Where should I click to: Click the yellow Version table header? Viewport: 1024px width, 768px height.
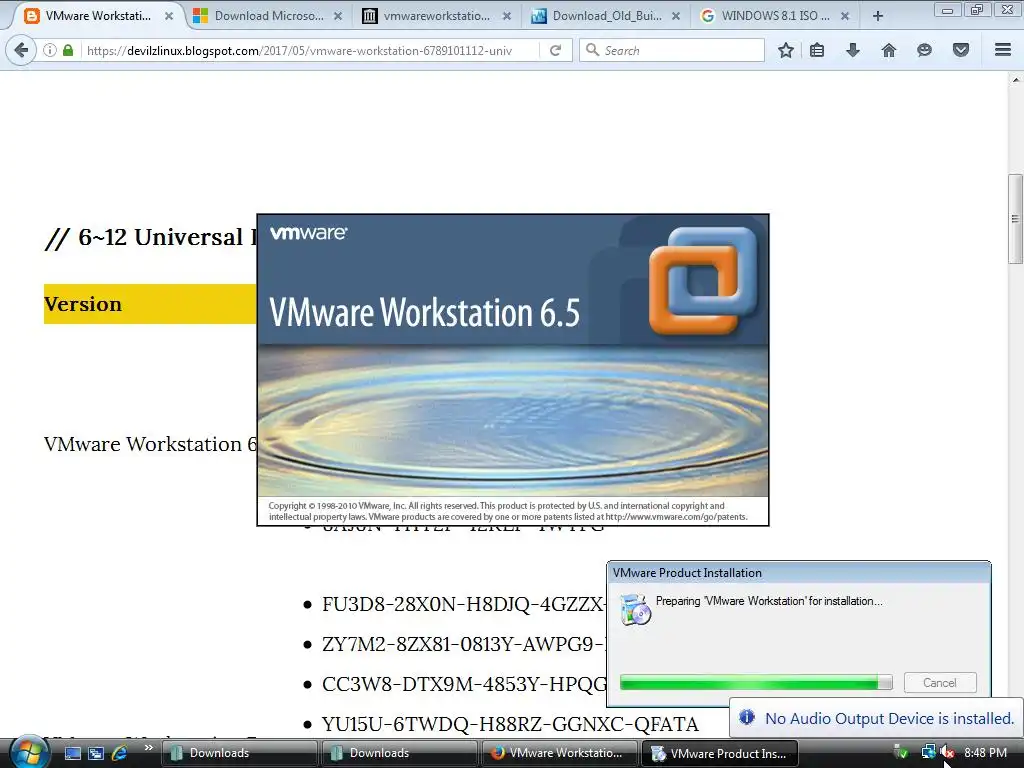(150, 304)
